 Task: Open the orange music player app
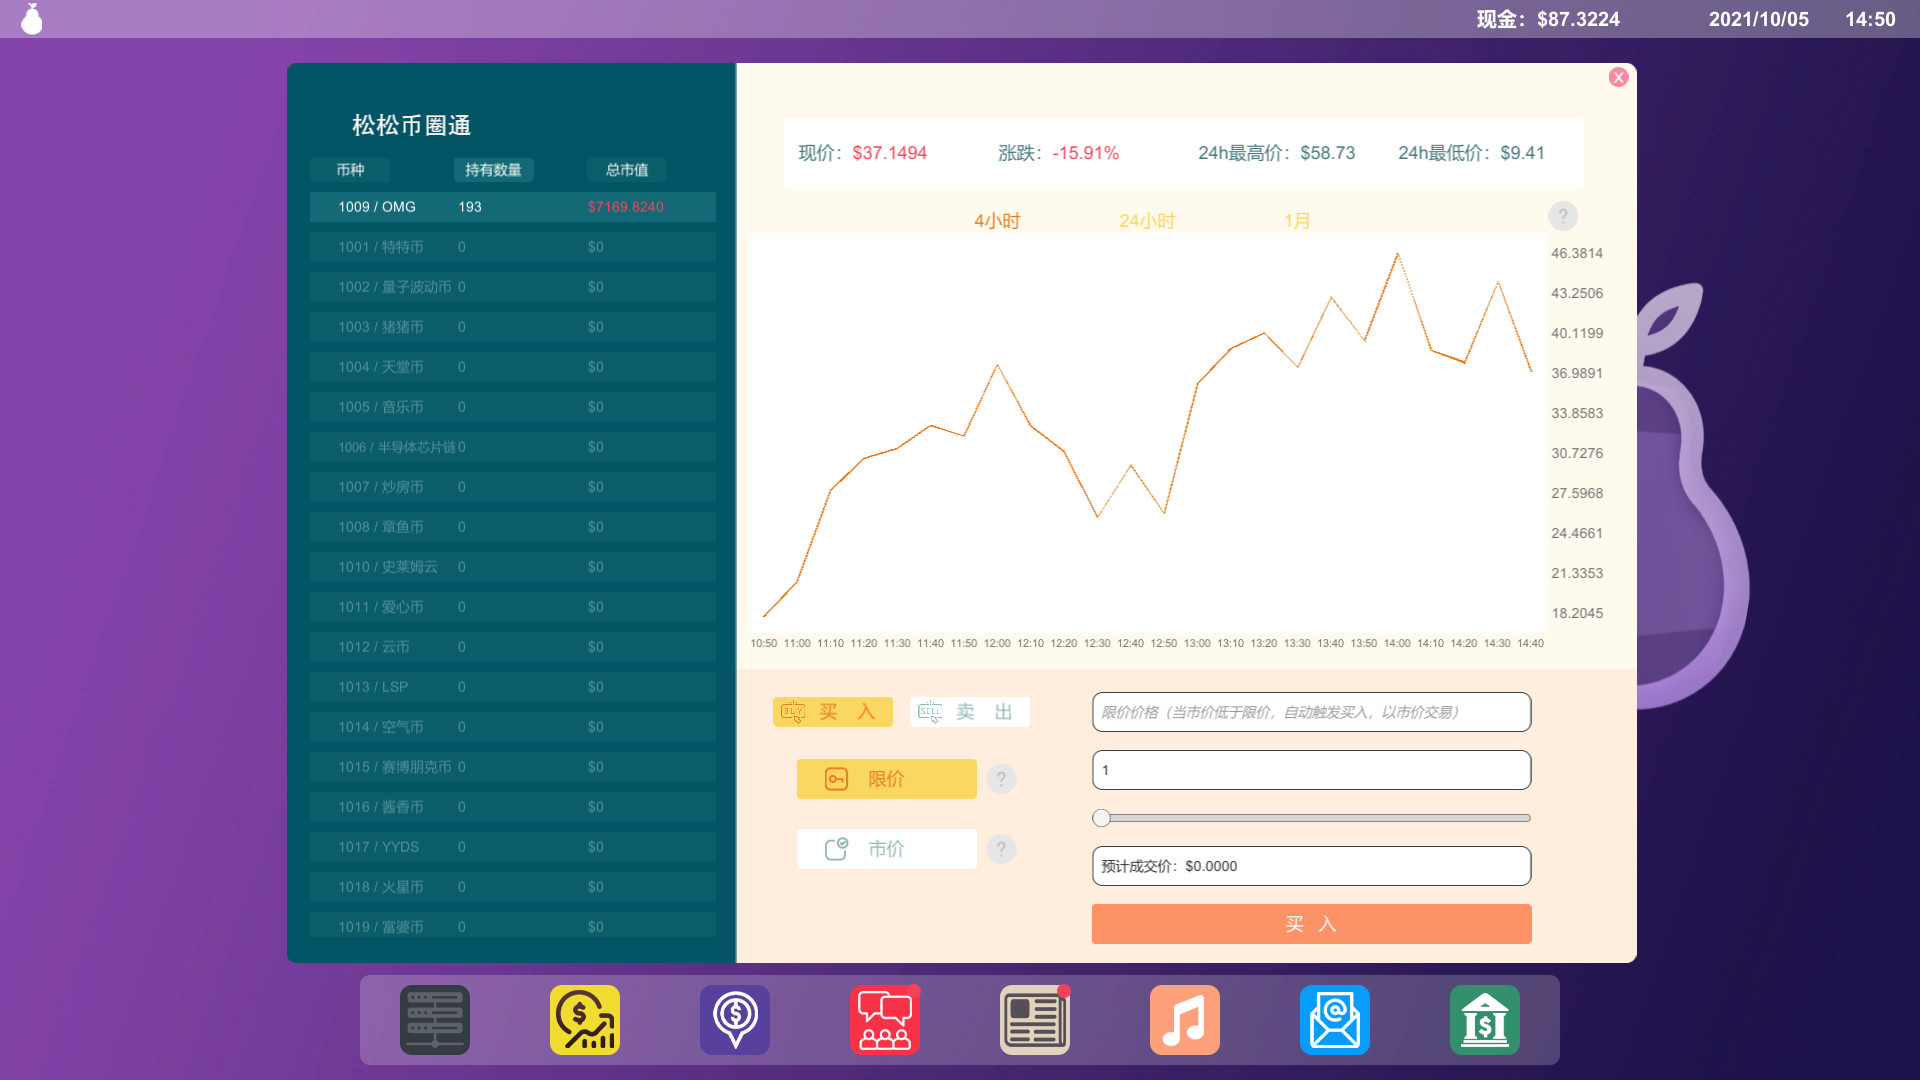tap(1184, 1020)
